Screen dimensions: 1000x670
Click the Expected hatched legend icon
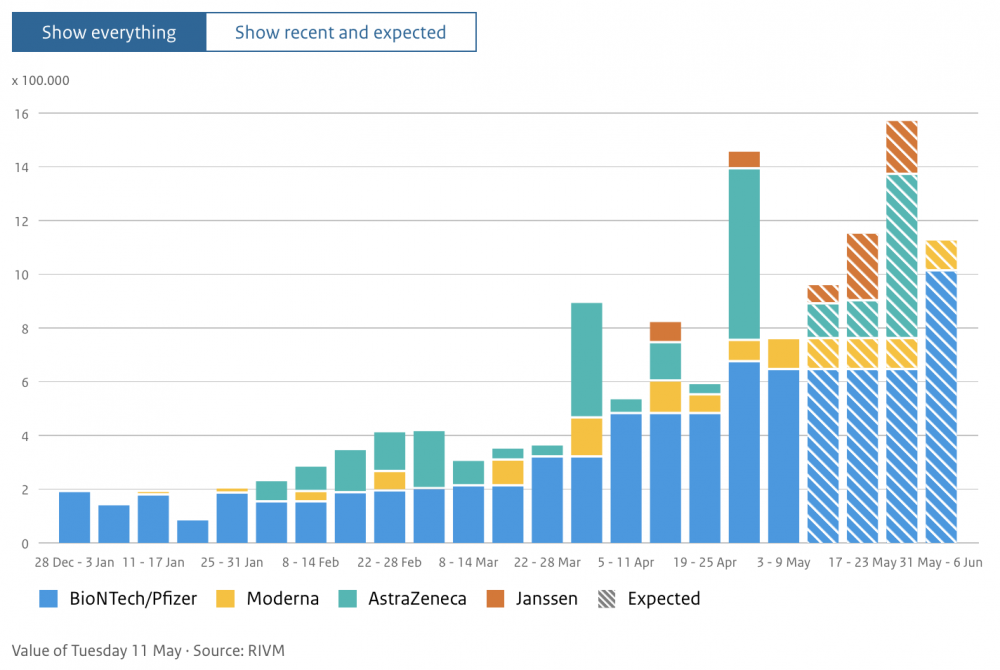[x=607, y=599]
